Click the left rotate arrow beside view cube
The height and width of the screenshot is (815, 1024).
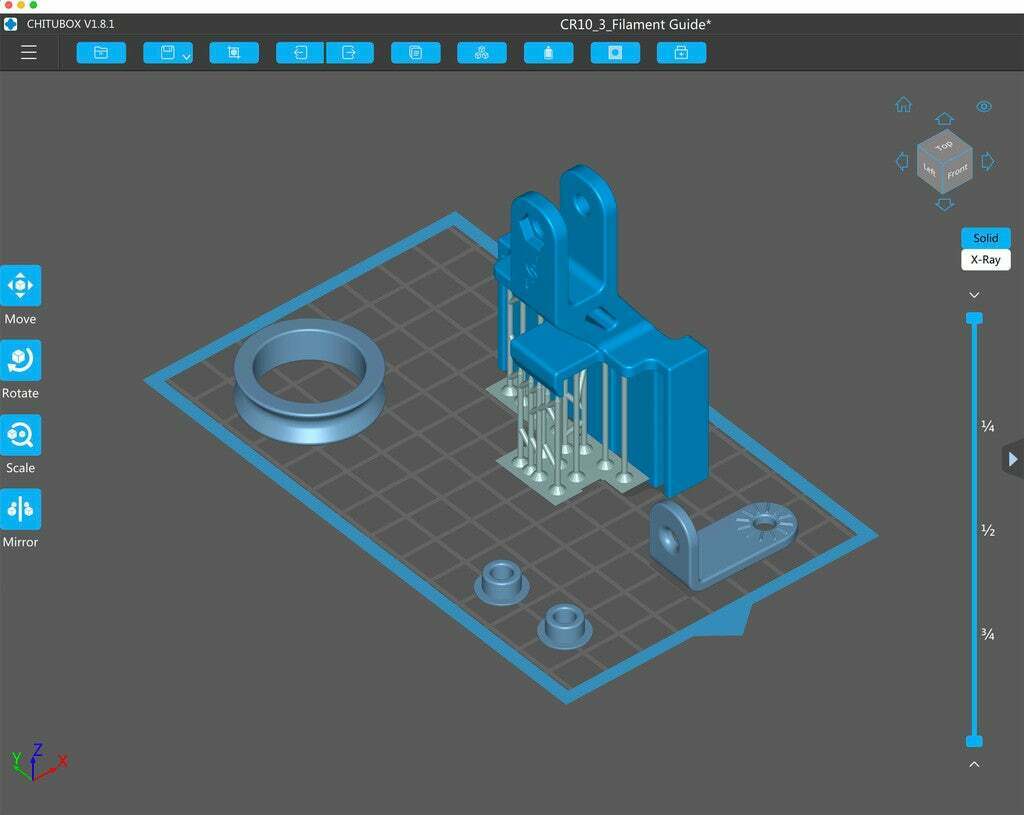[902, 161]
